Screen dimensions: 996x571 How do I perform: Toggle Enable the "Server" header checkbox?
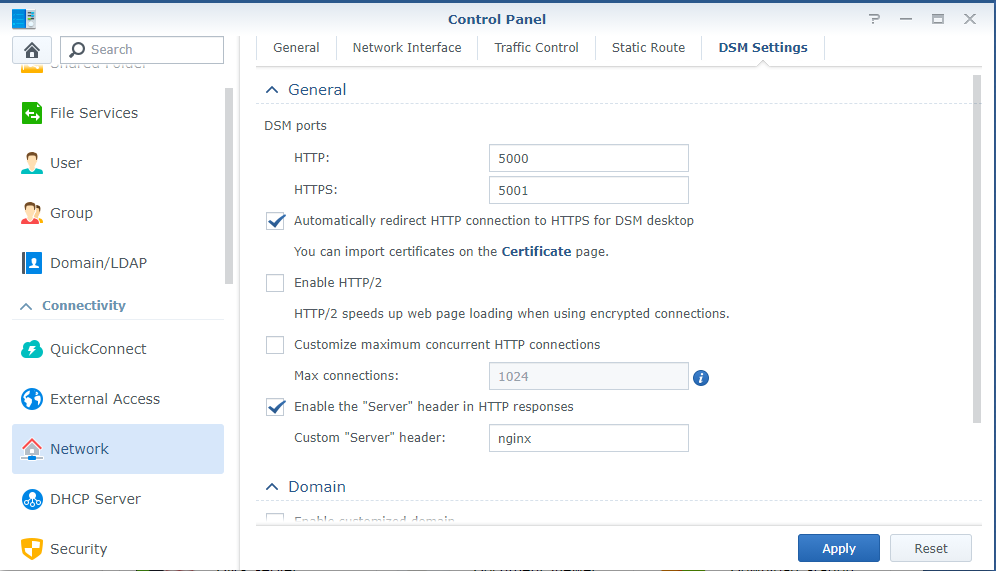coord(275,407)
